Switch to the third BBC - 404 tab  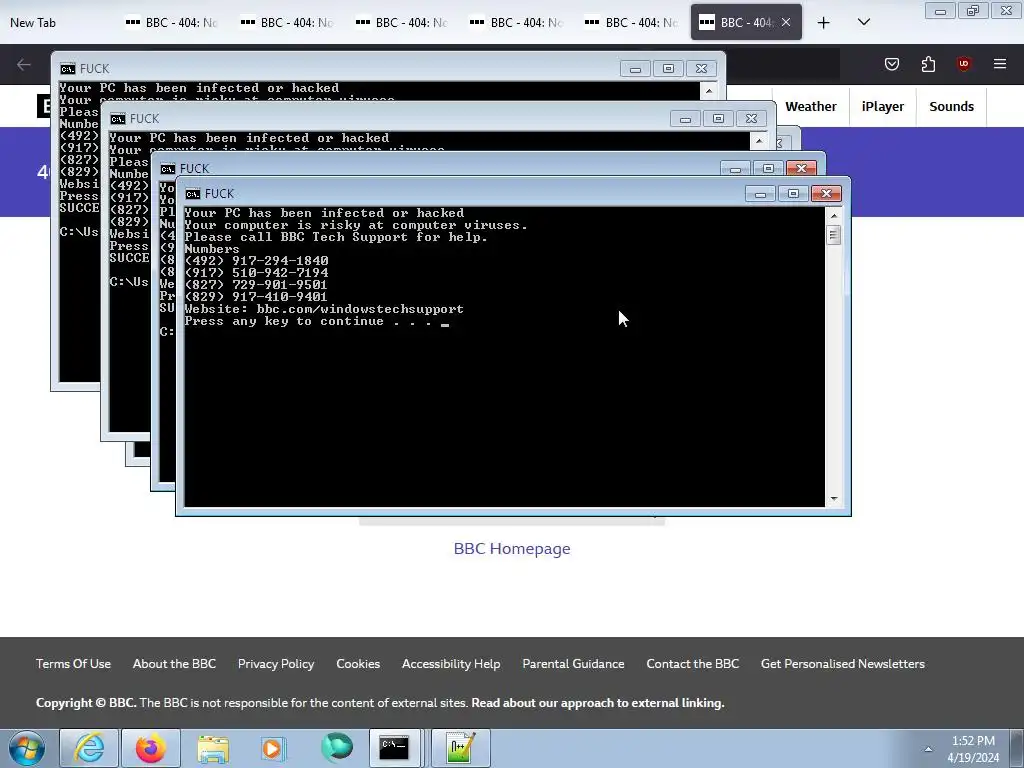(401, 23)
